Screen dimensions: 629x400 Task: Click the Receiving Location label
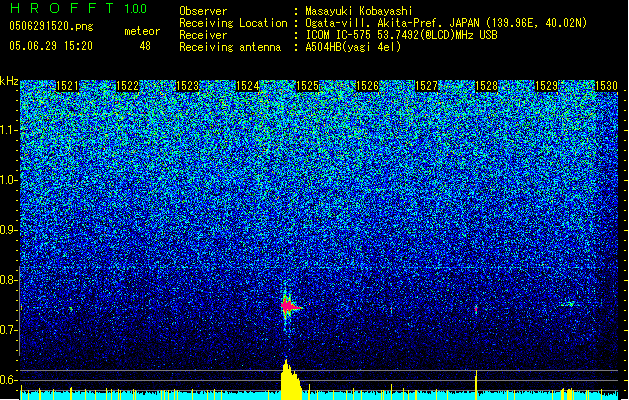tap(233, 23)
